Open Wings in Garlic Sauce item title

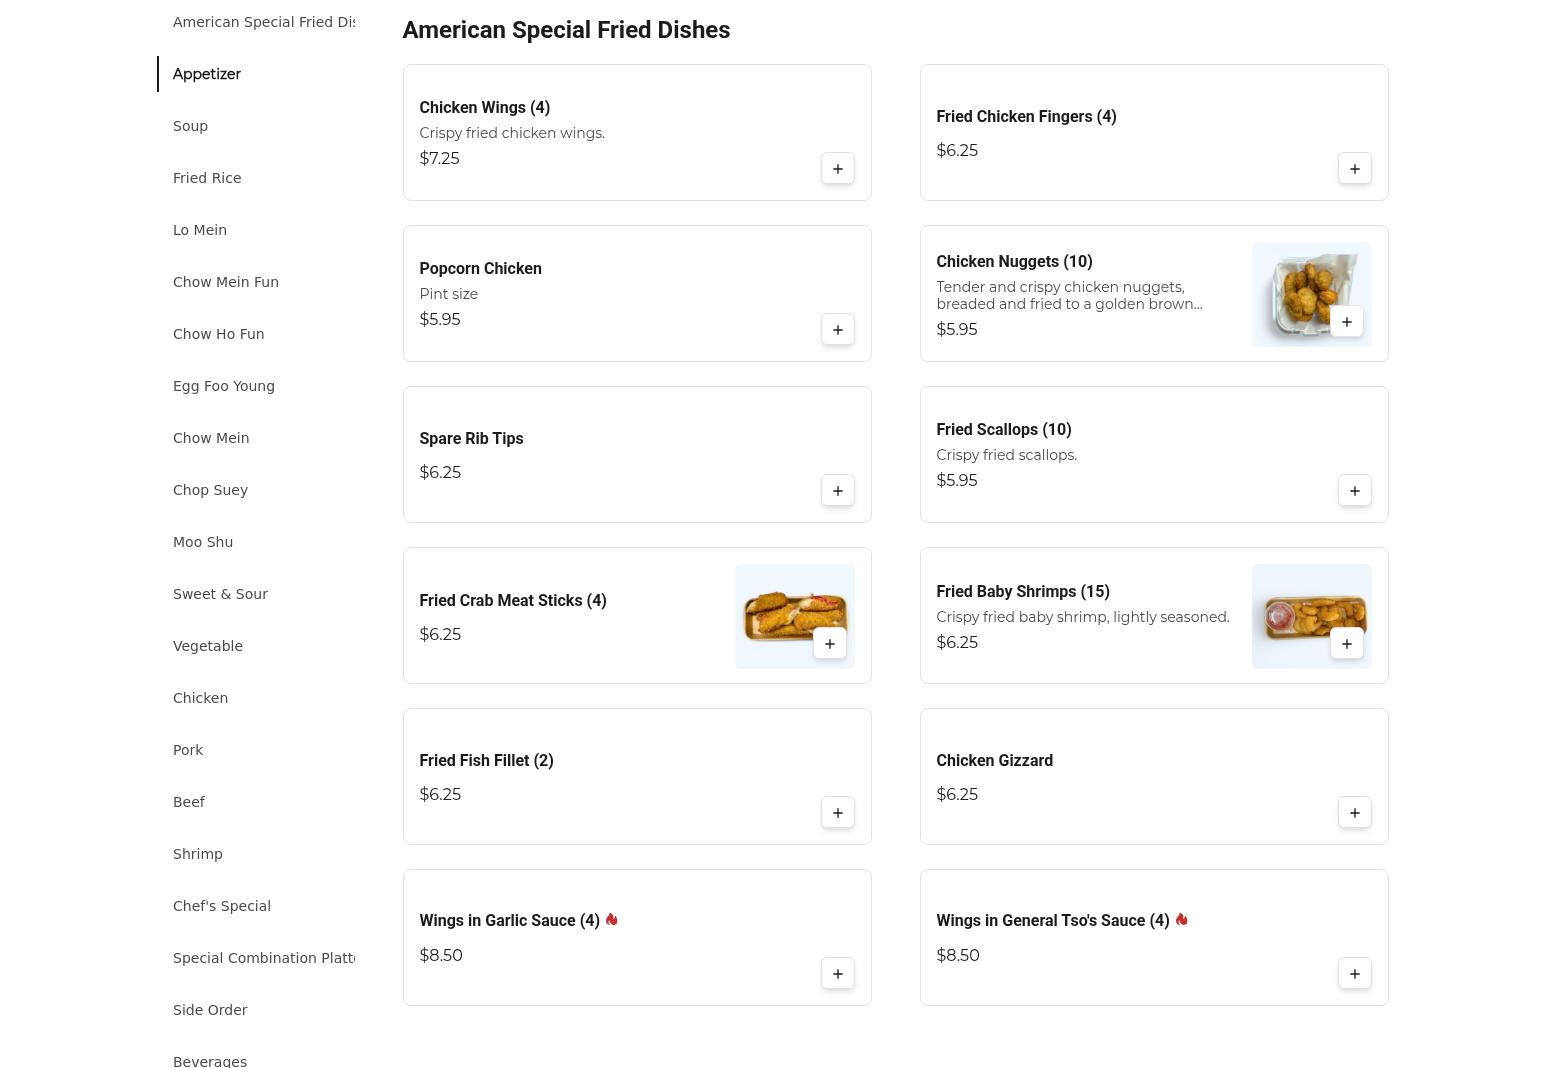click(x=509, y=921)
